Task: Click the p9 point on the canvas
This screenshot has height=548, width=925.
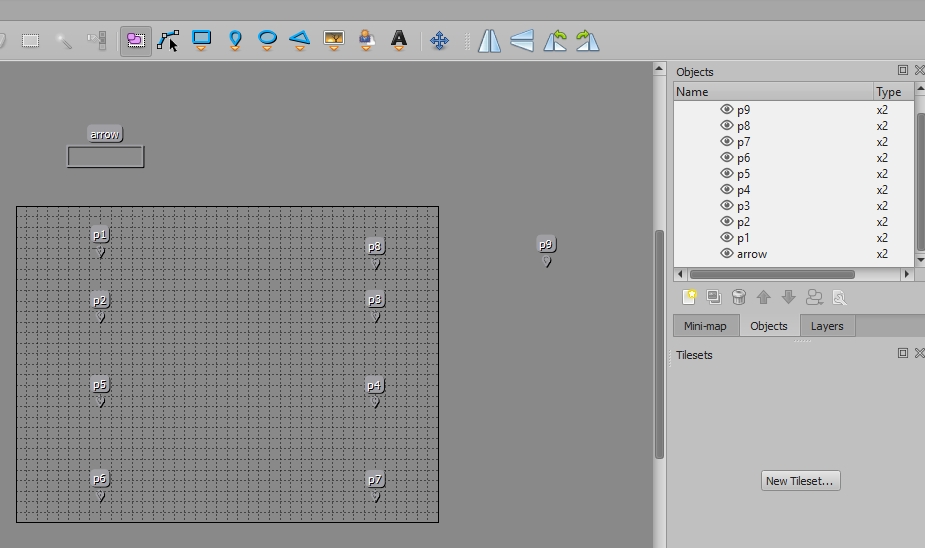Action: click(546, 262)
